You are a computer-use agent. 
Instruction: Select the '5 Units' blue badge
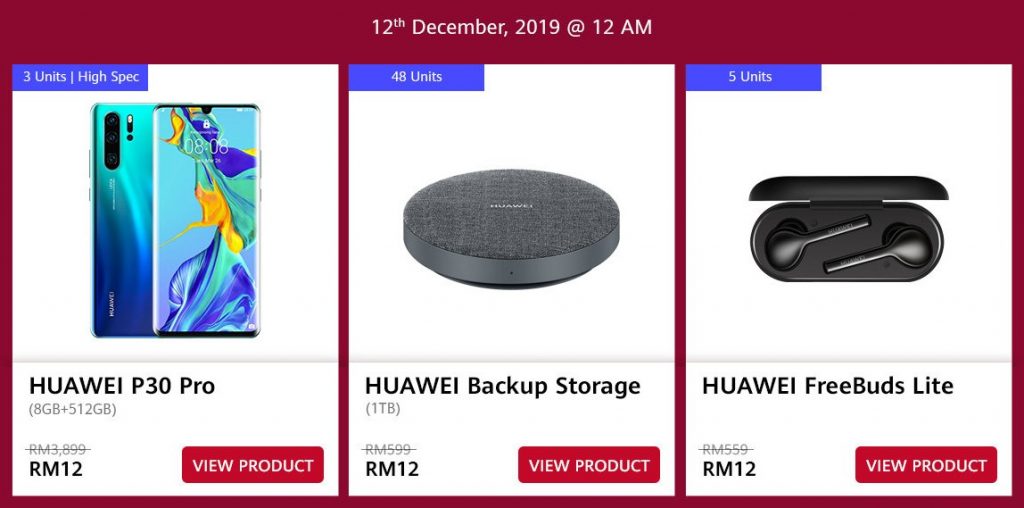(x=754, y=77)
